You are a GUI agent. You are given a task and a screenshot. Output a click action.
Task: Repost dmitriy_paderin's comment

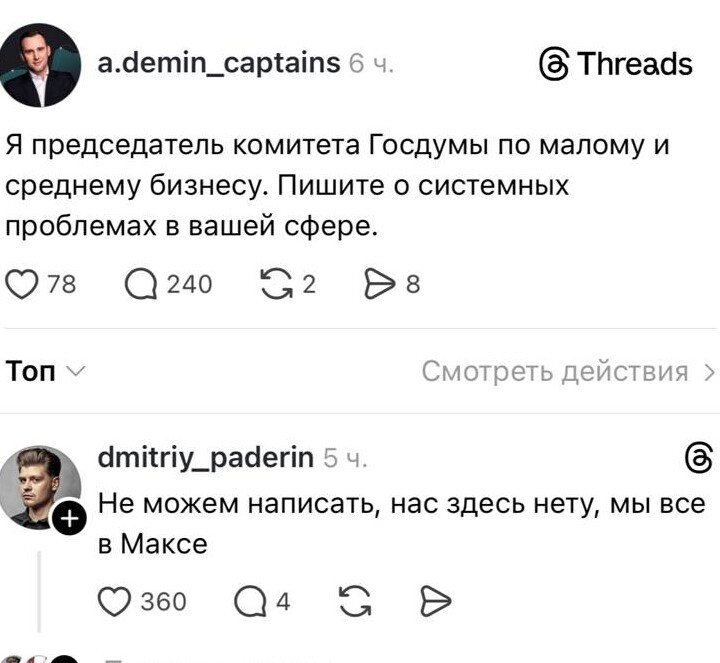(352, 600)
